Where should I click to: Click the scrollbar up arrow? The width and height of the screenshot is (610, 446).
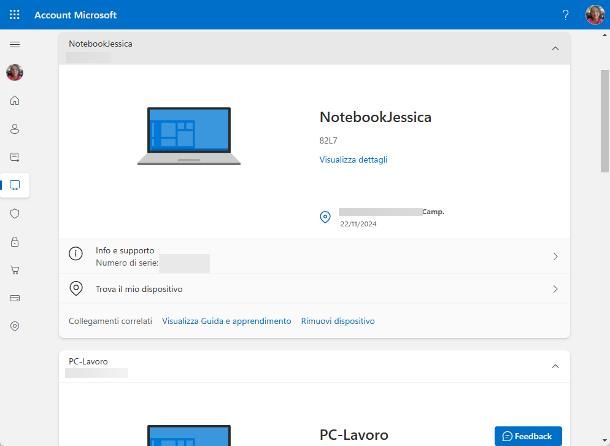click(605, 35)
